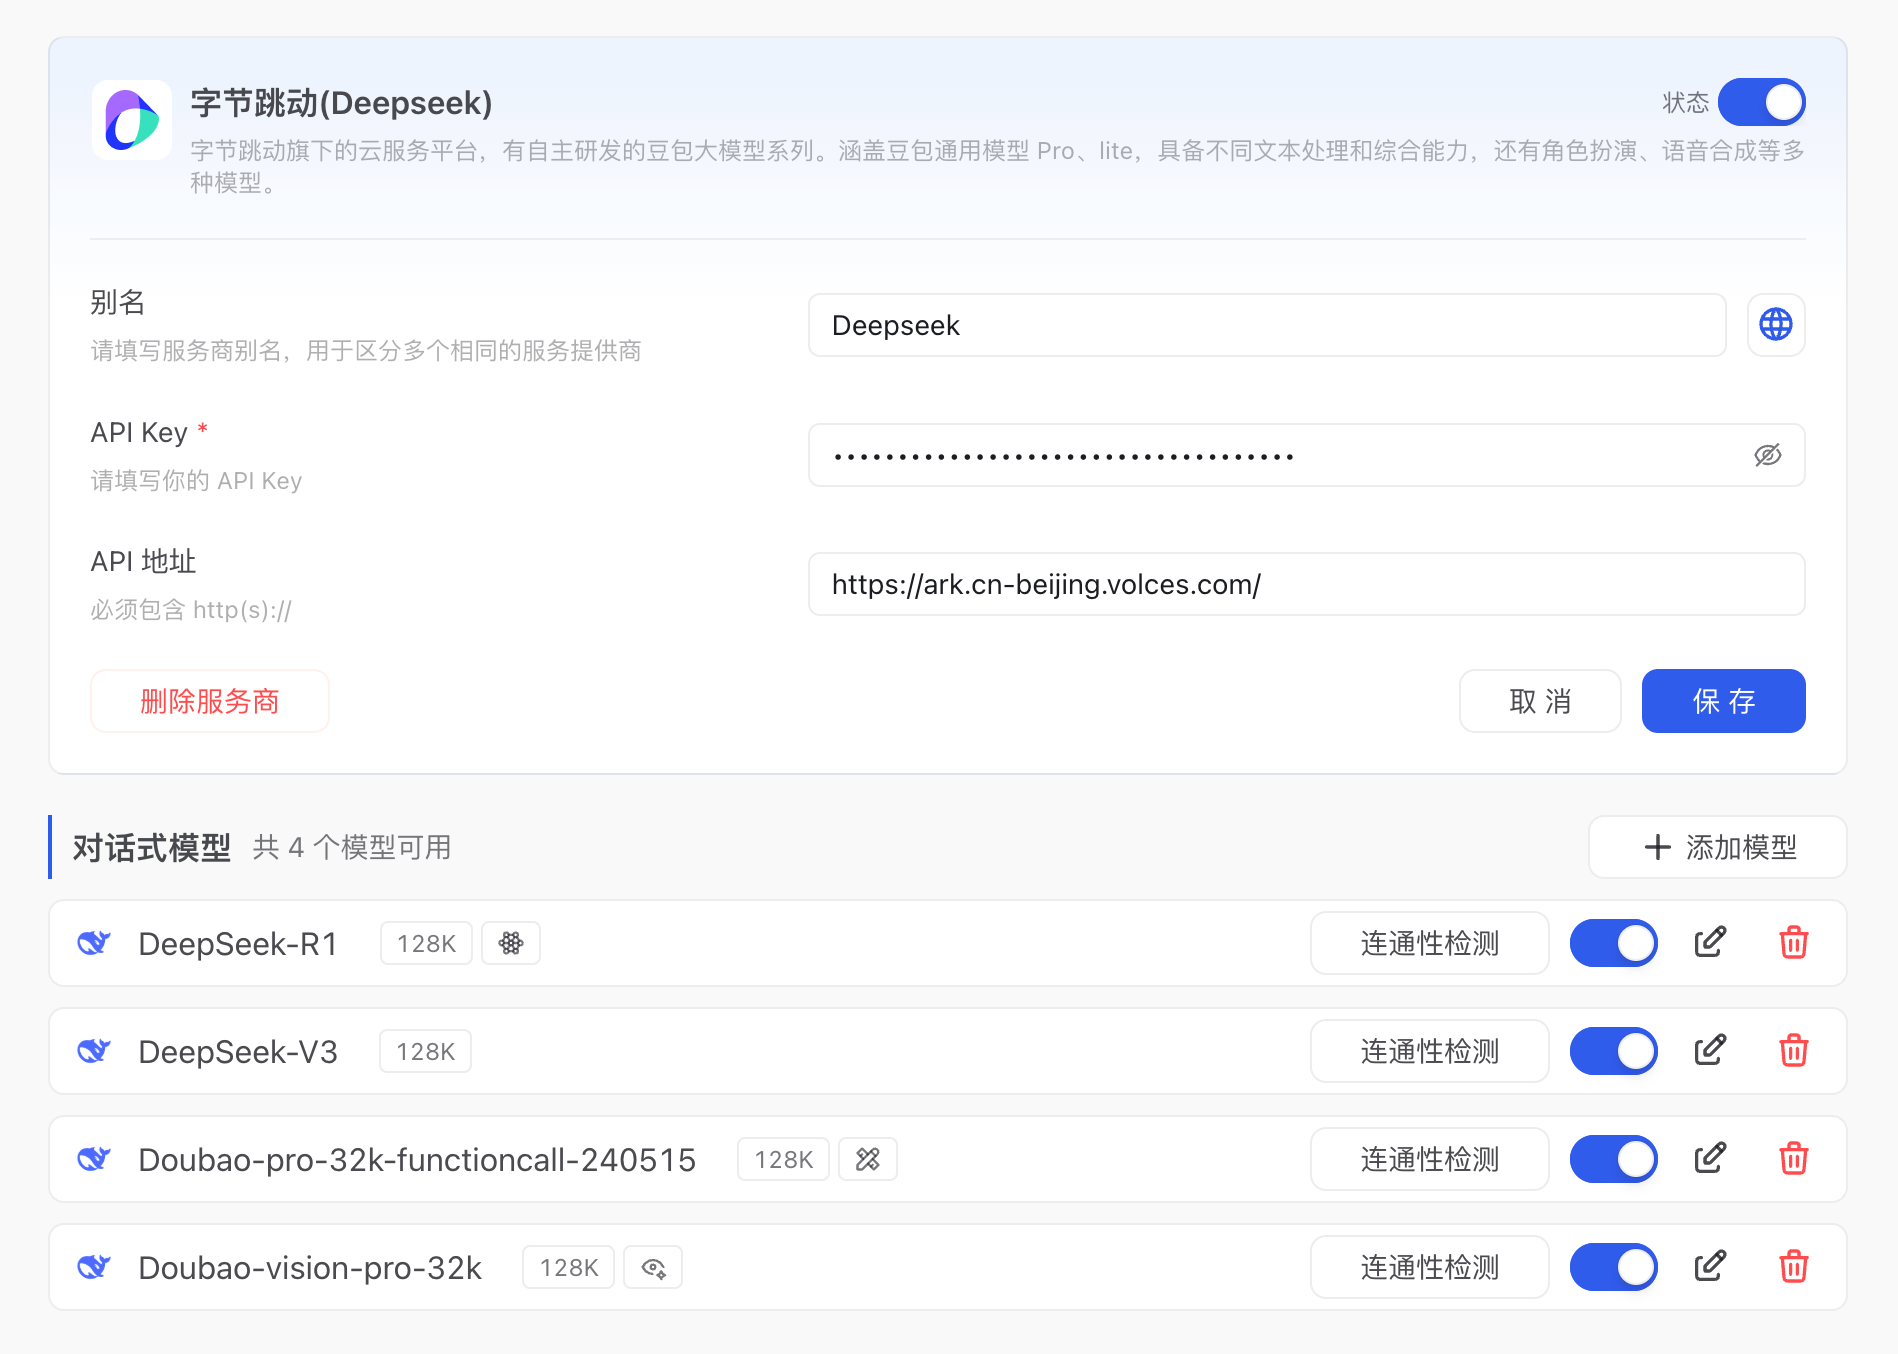Click the DeepSeek-R1 model name

pyautogui.click(x=238, y=943)
